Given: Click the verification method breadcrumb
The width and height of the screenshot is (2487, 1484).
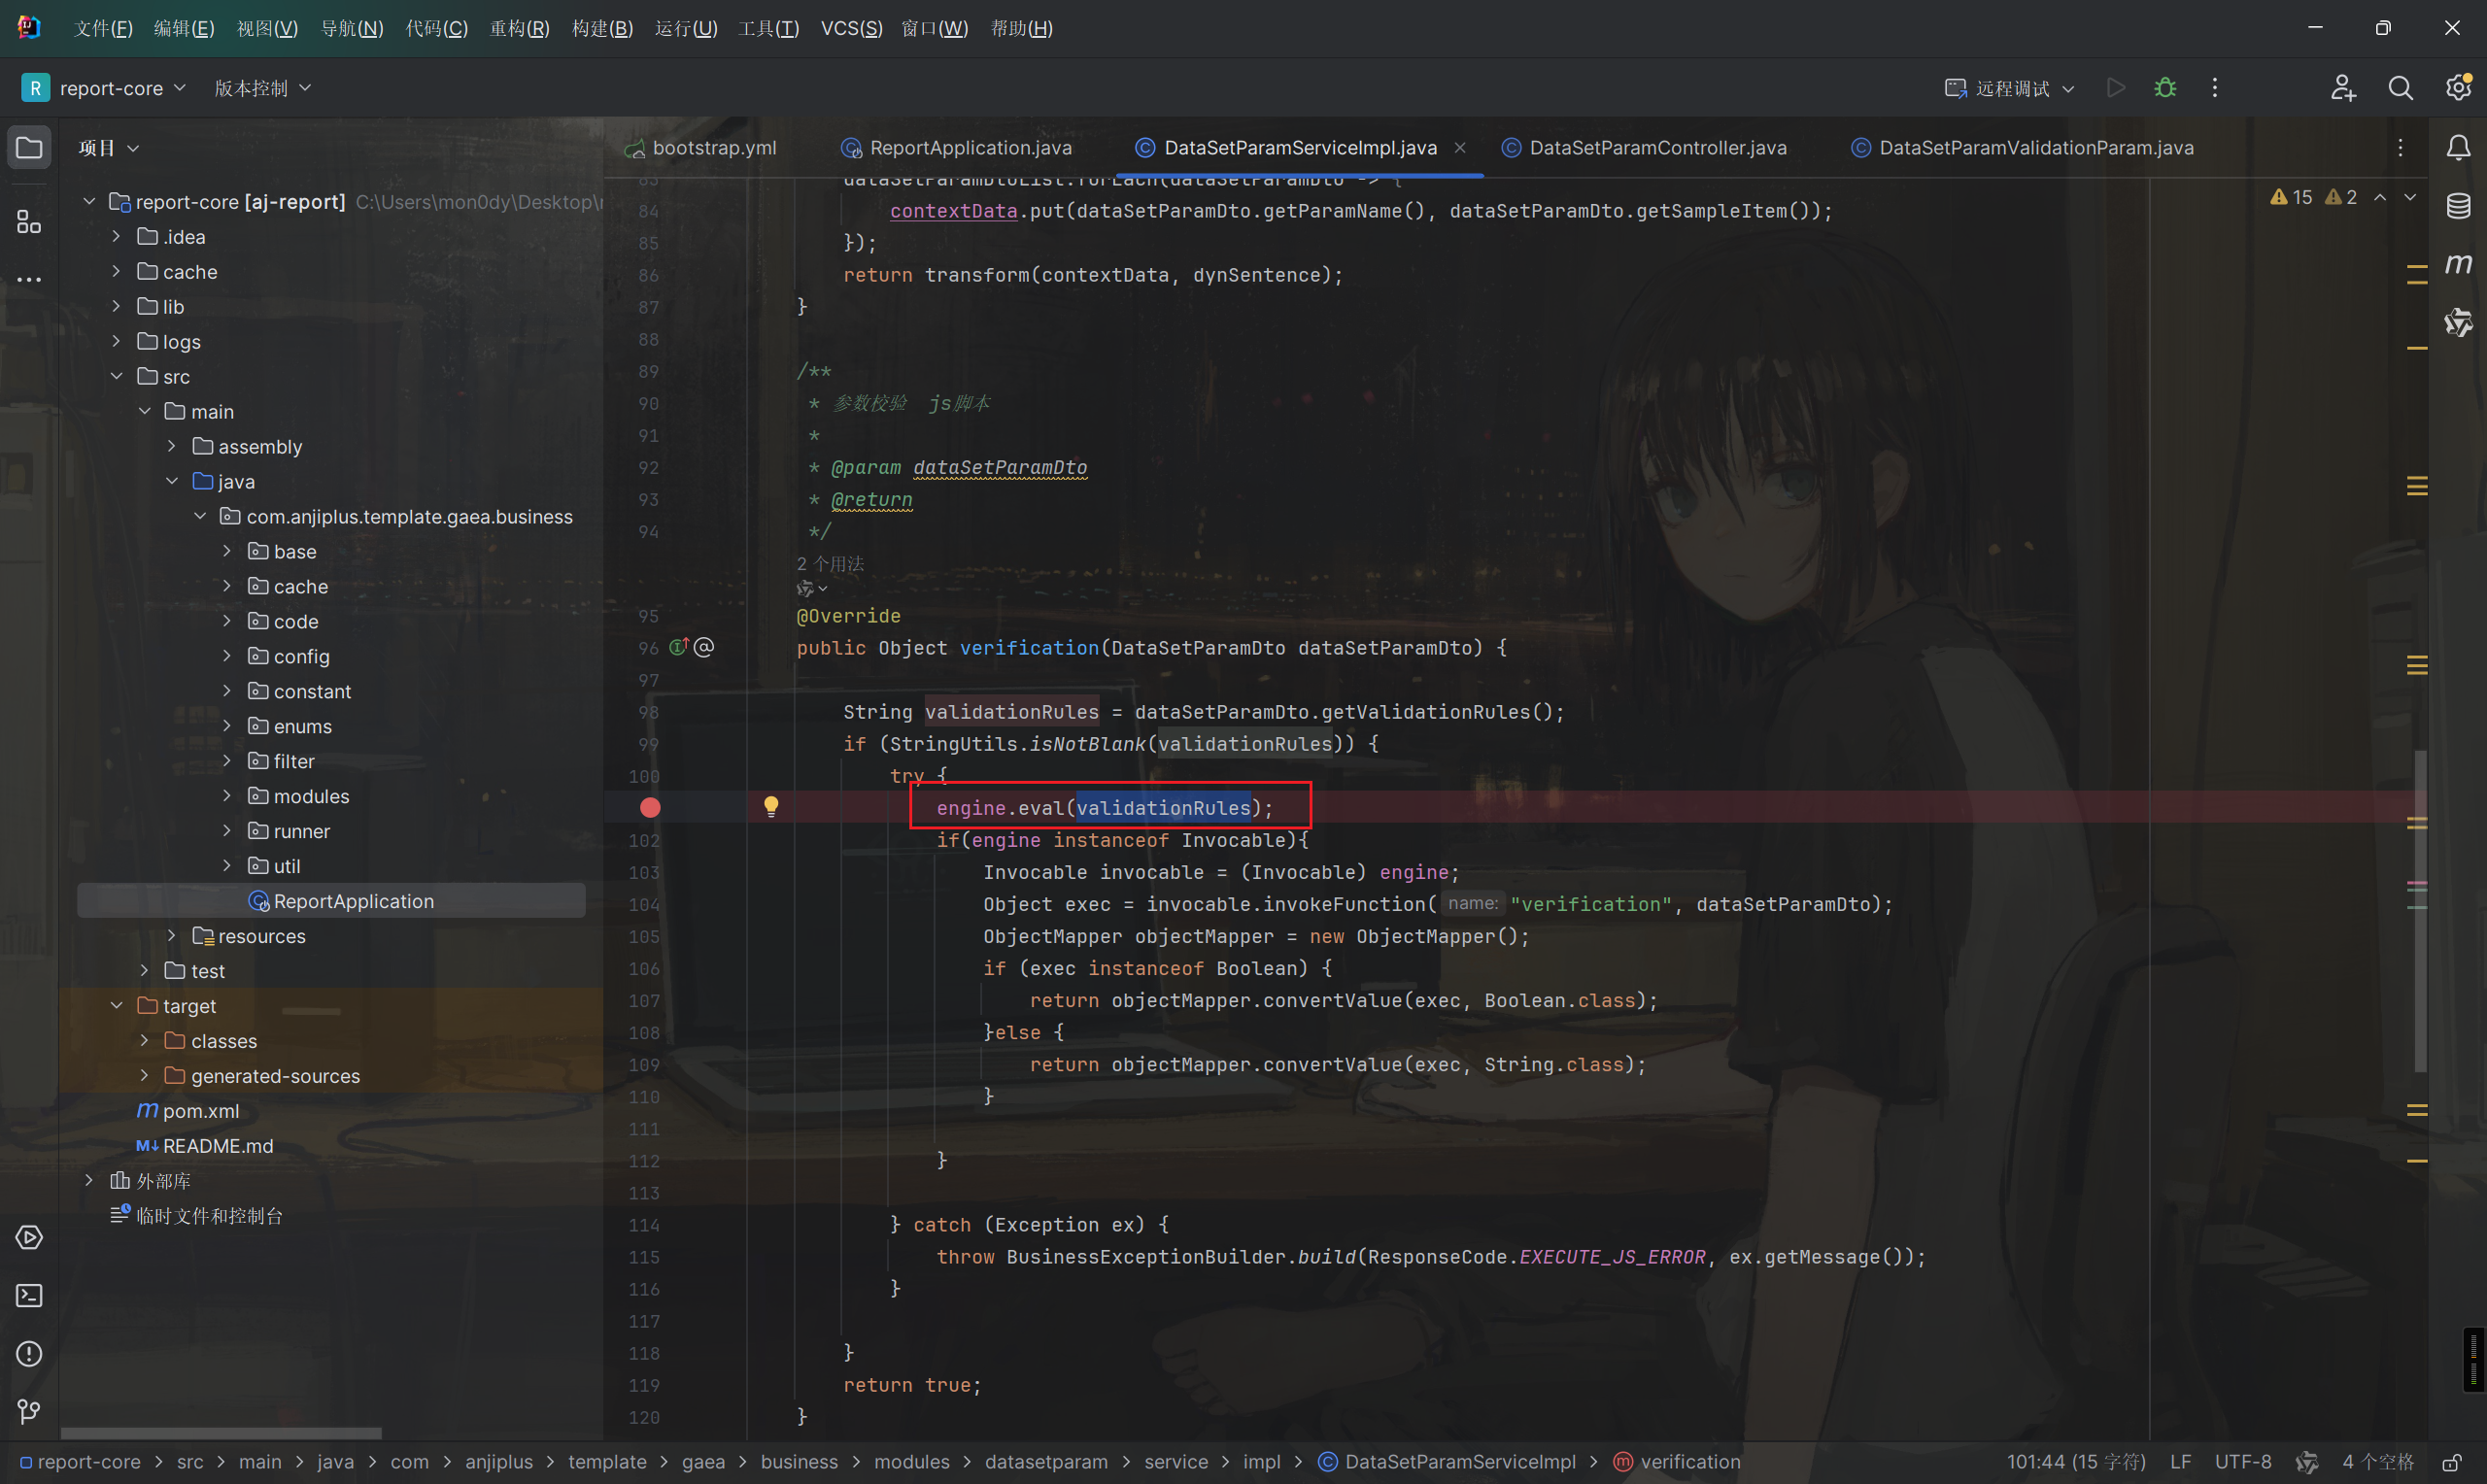Looking at the screenshot, I should click(x=1677, y=1462).
